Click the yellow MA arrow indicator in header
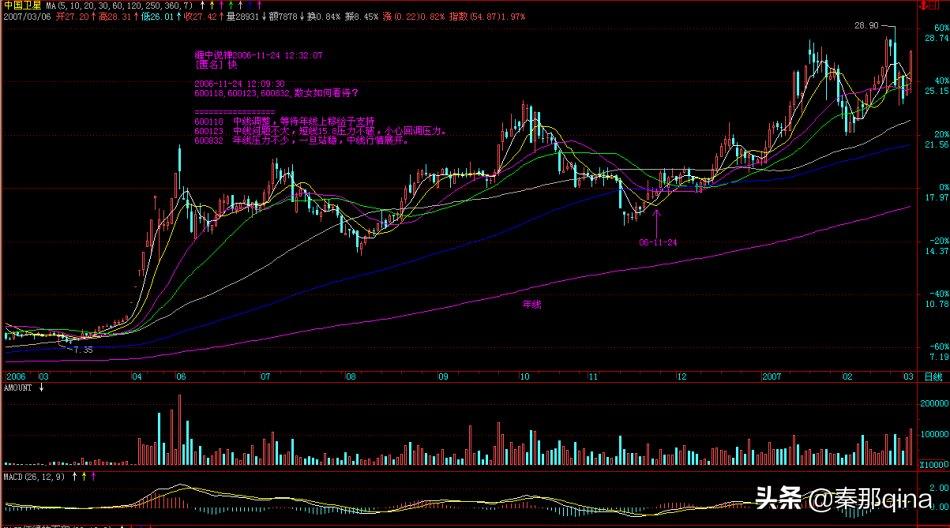The width and height of the screenshot is (950, 528). click(212, 5)
